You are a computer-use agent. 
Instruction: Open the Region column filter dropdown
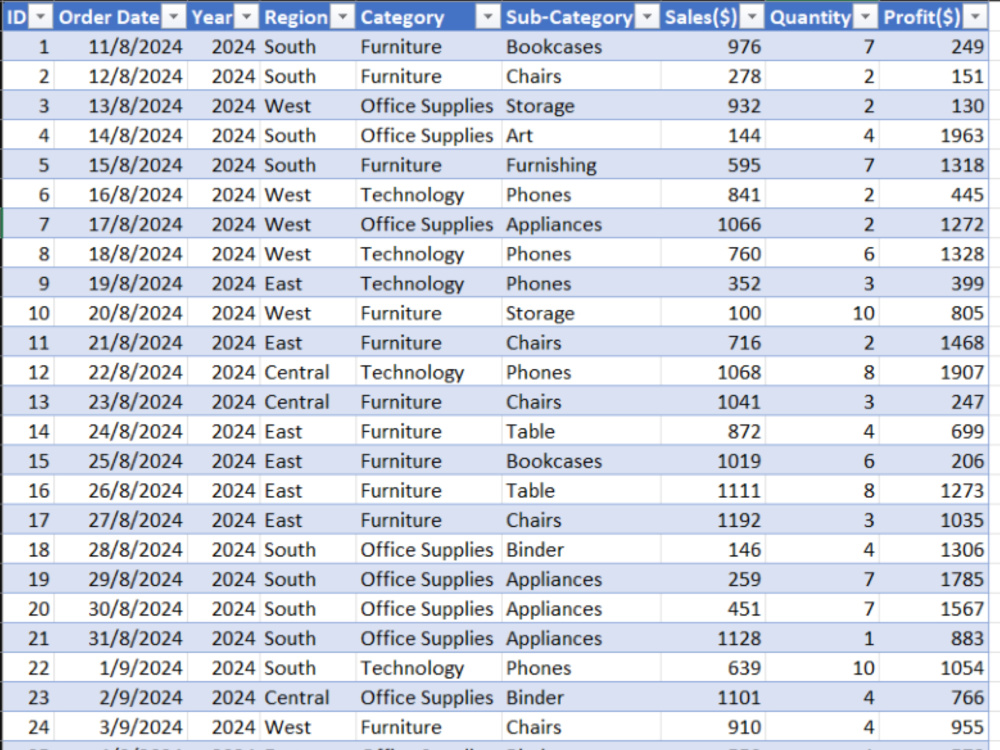coord(342,17)
